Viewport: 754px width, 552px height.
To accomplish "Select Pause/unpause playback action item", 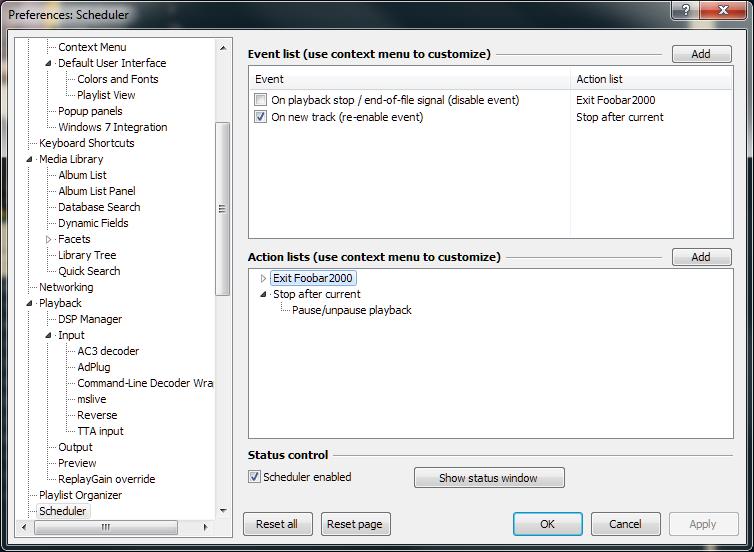I will point(351,310).
